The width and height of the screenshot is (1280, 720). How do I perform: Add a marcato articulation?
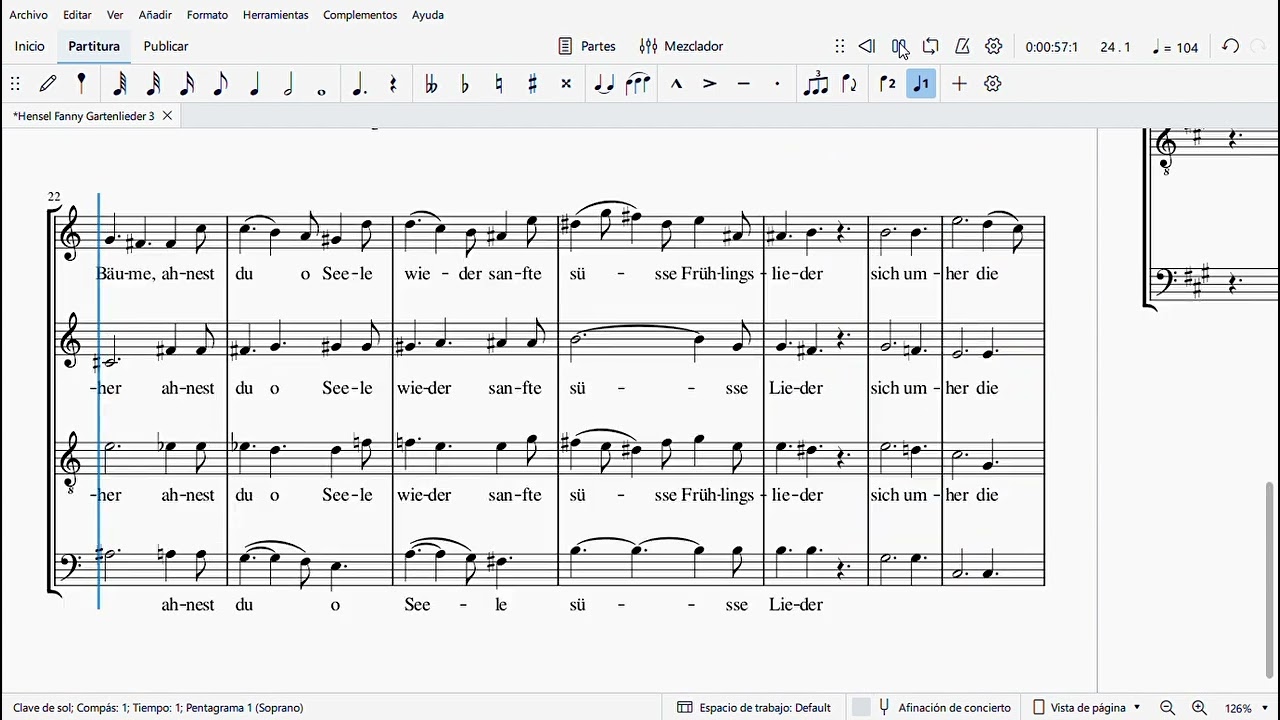pos(676,84)
